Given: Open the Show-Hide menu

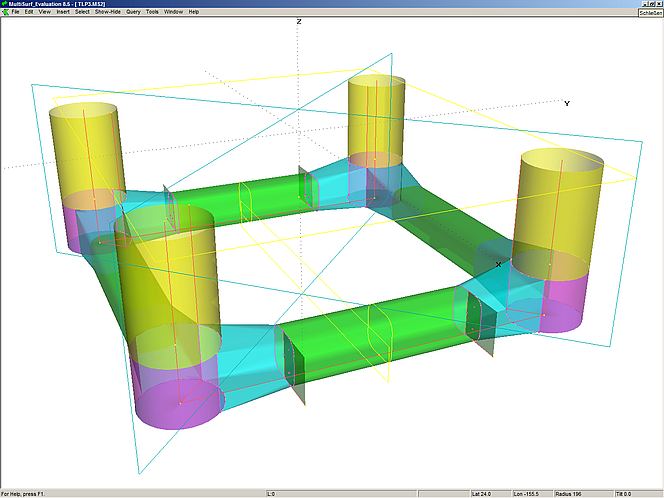Looking at the screenshot, I should click(x=108, y=12).
